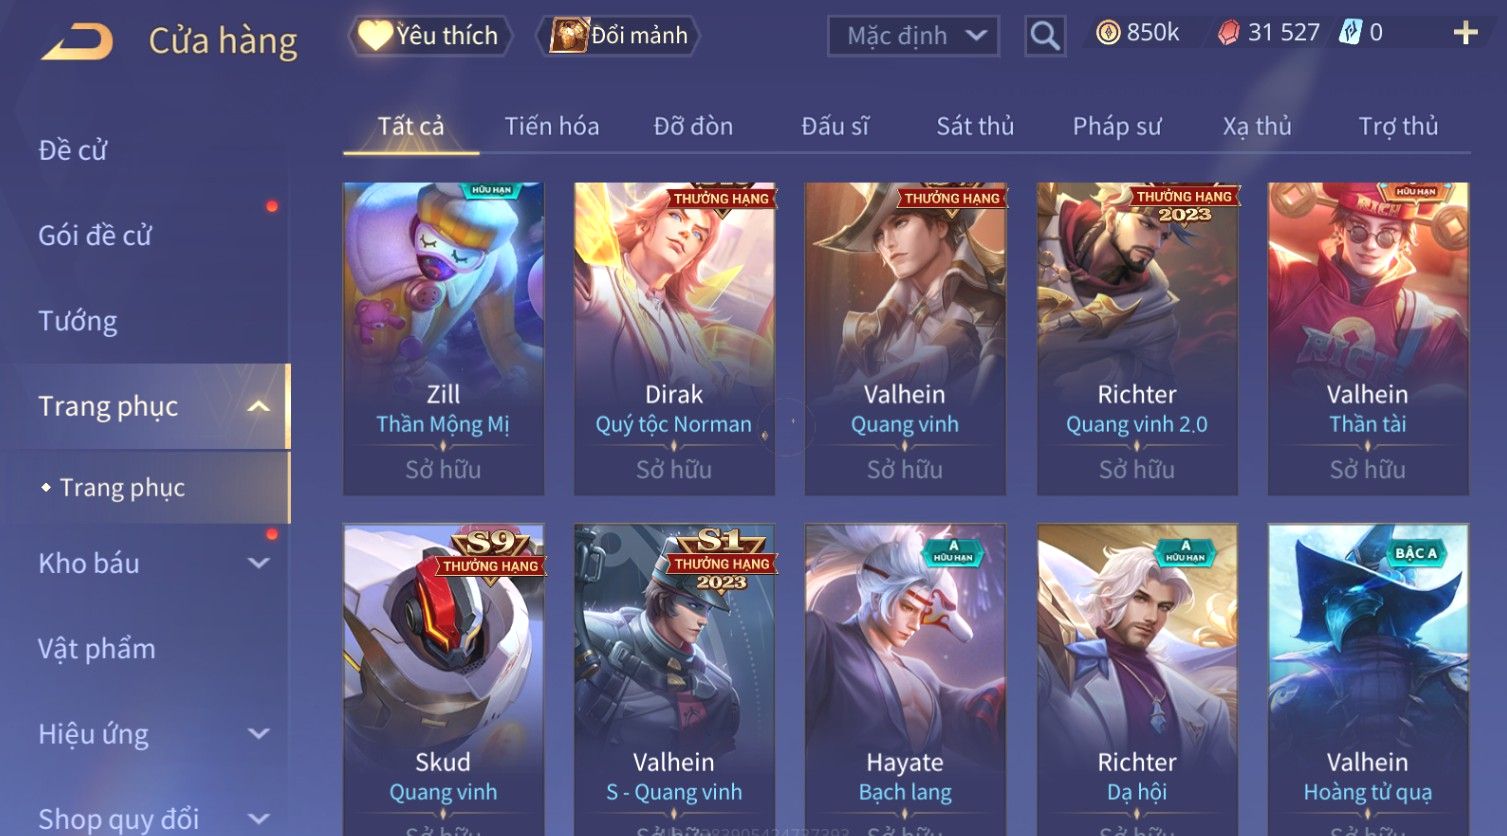Viewport: 1507px width, 836px height.
Task: Select Hayate Bạch lang skin card
Action: 905,680
